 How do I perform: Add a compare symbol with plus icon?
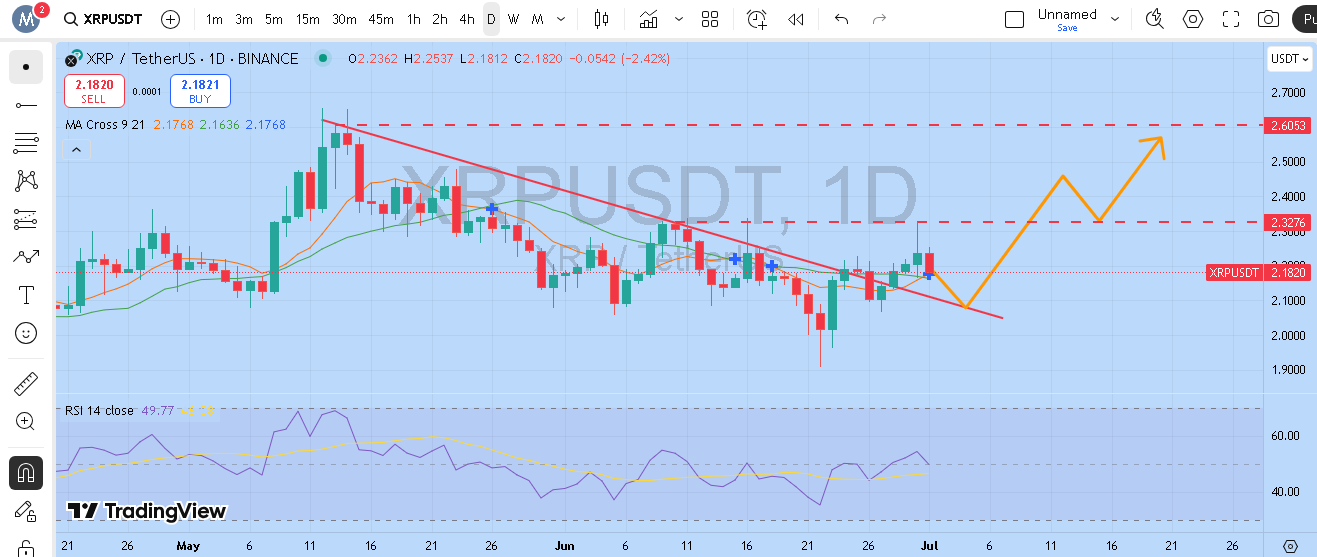click(x=171, y=19)
